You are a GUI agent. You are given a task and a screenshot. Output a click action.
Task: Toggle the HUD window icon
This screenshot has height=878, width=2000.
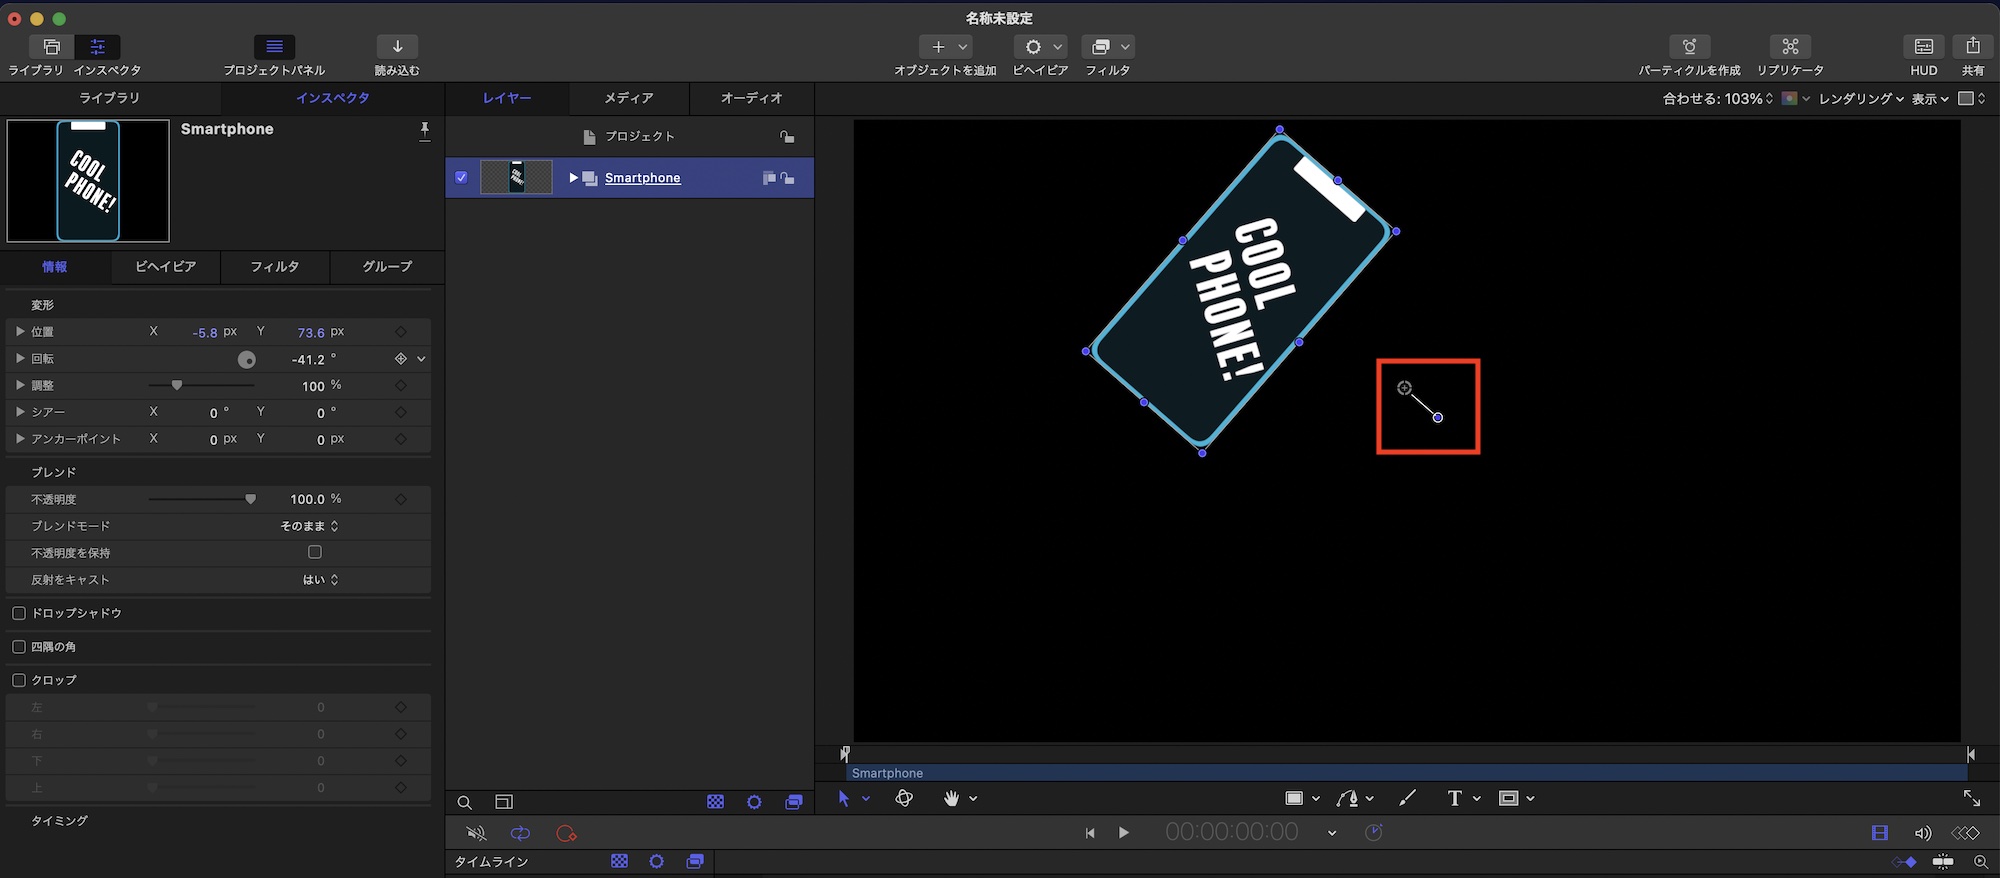point(1923,47)
